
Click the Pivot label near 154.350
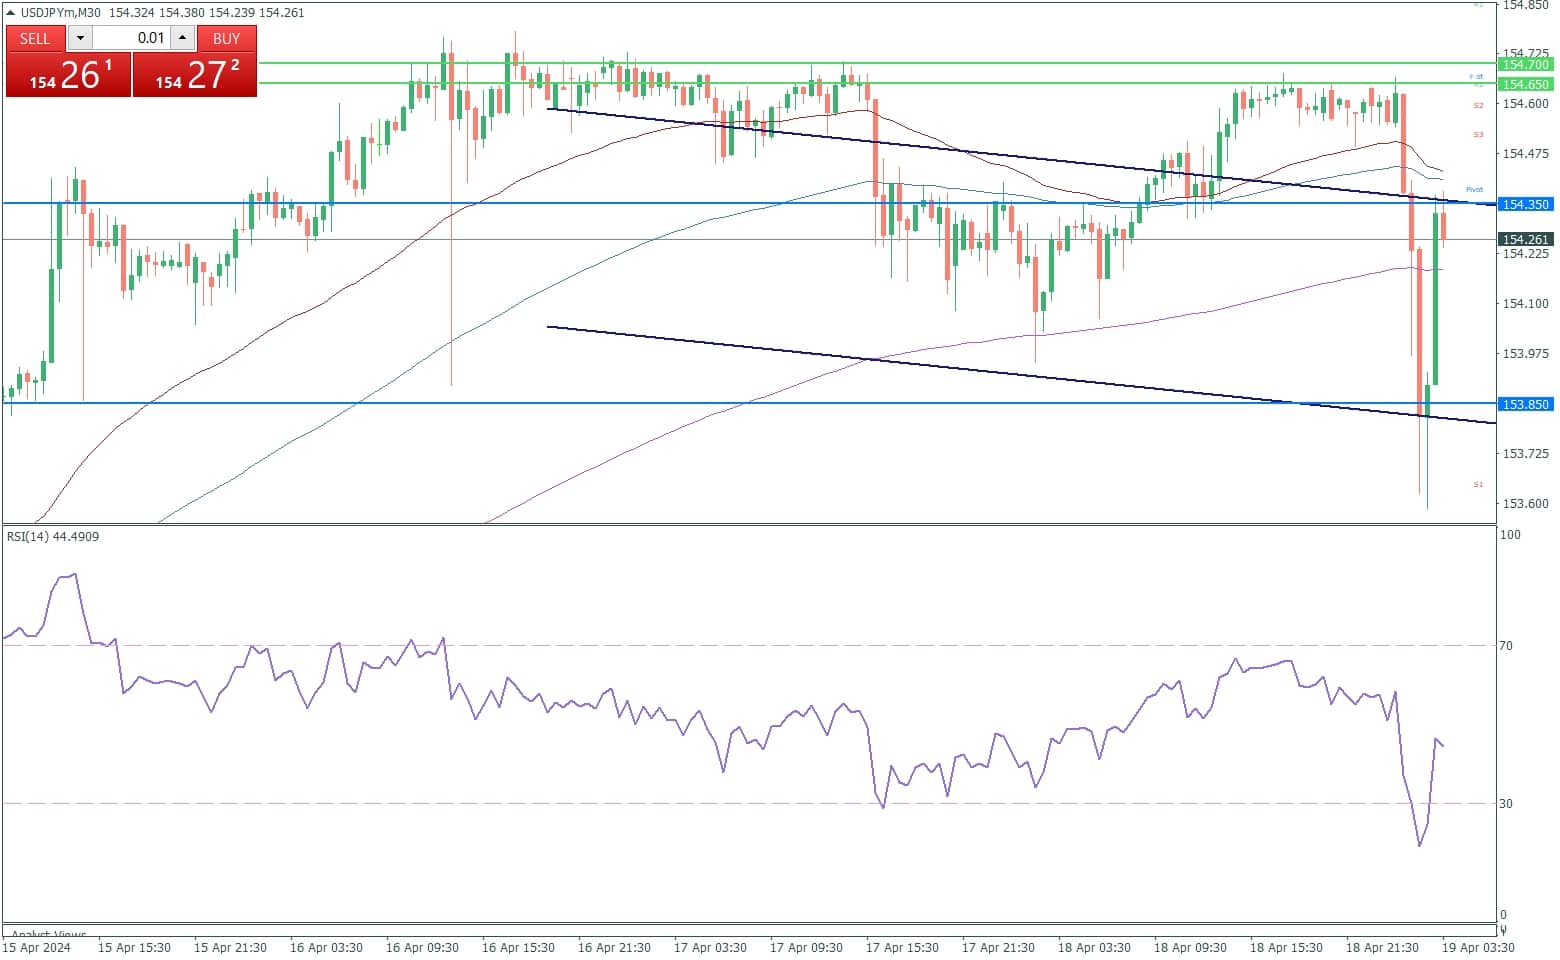(x=1474, y=189)
